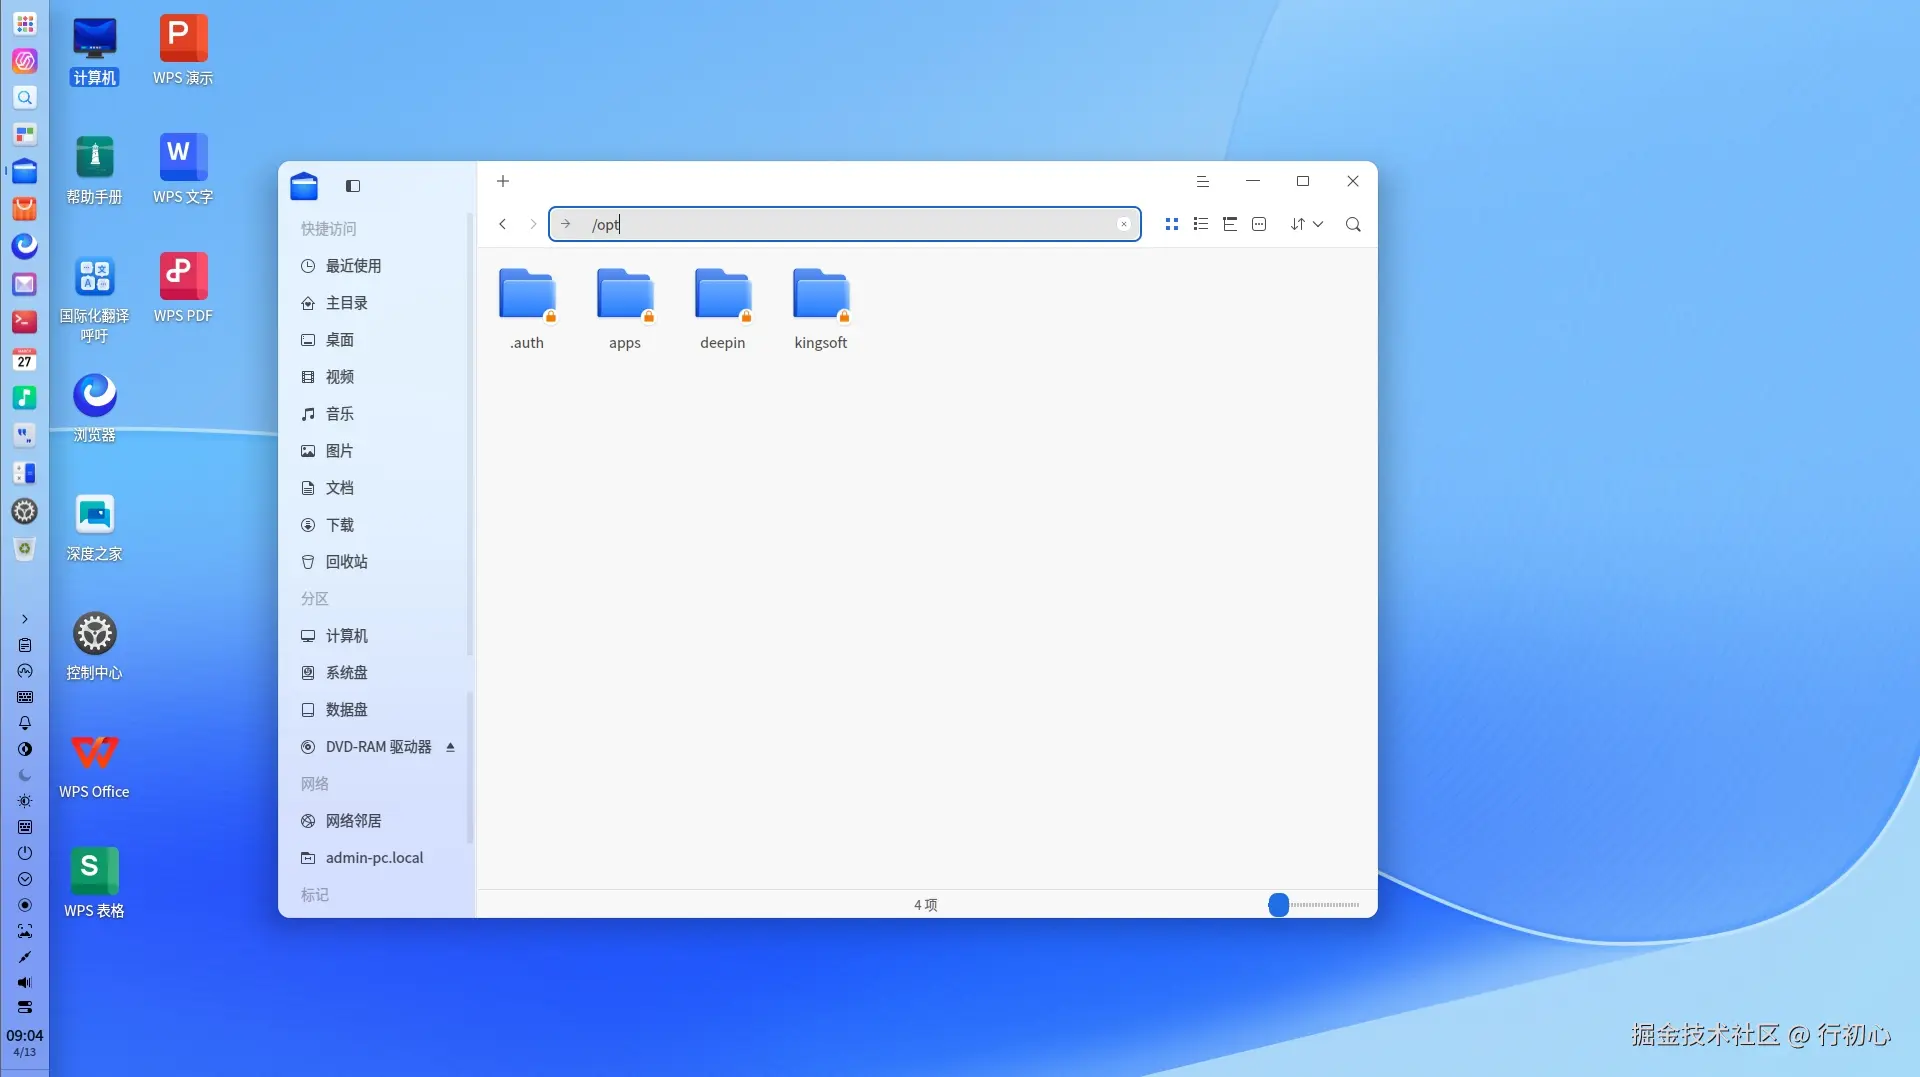The height and width of the screenshot is (1077, 1920).
Task: Open WPS Office desktop shortcut
Action: click(95, 765)
